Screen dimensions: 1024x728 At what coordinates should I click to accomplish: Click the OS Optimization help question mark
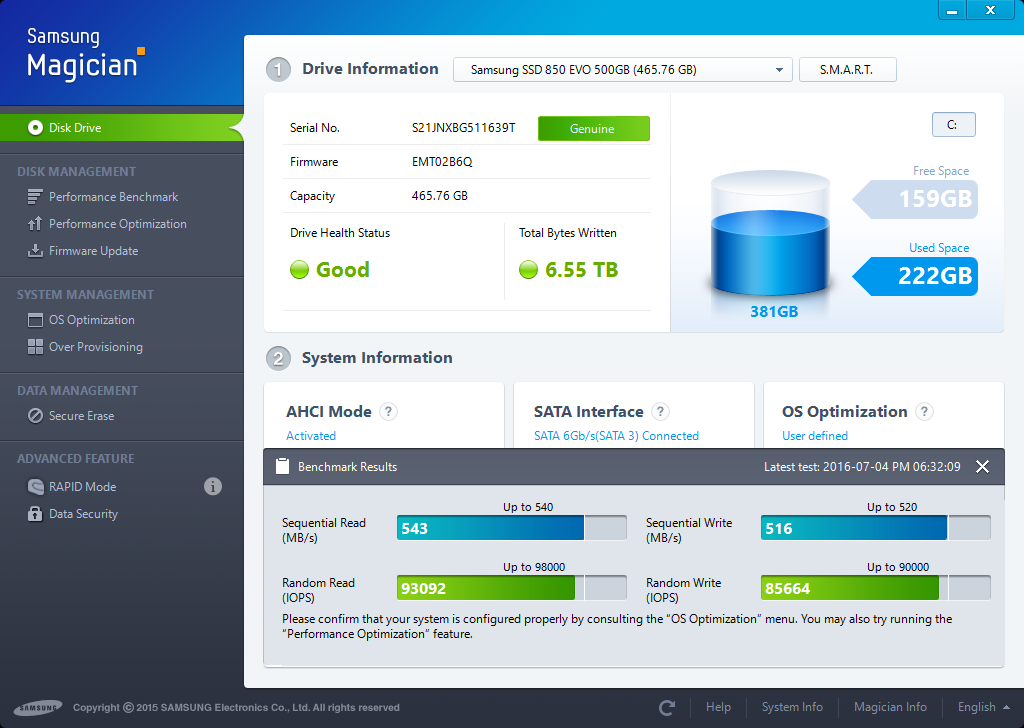(x=924, y=412)
